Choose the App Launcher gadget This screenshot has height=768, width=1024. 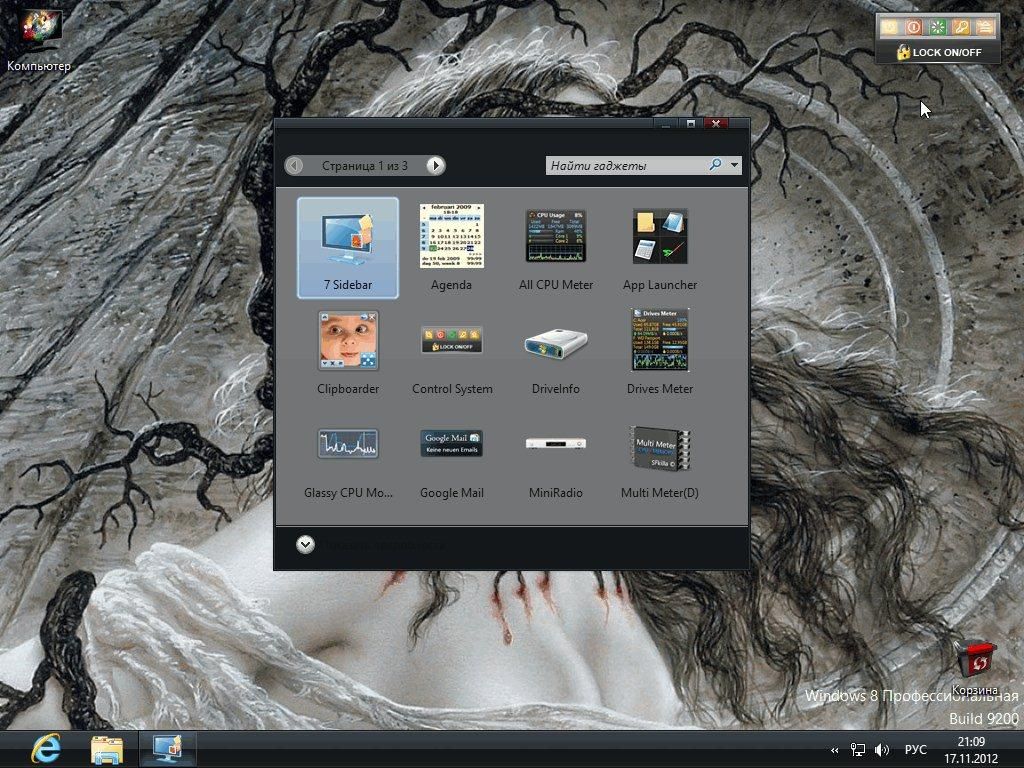(660, 248)
